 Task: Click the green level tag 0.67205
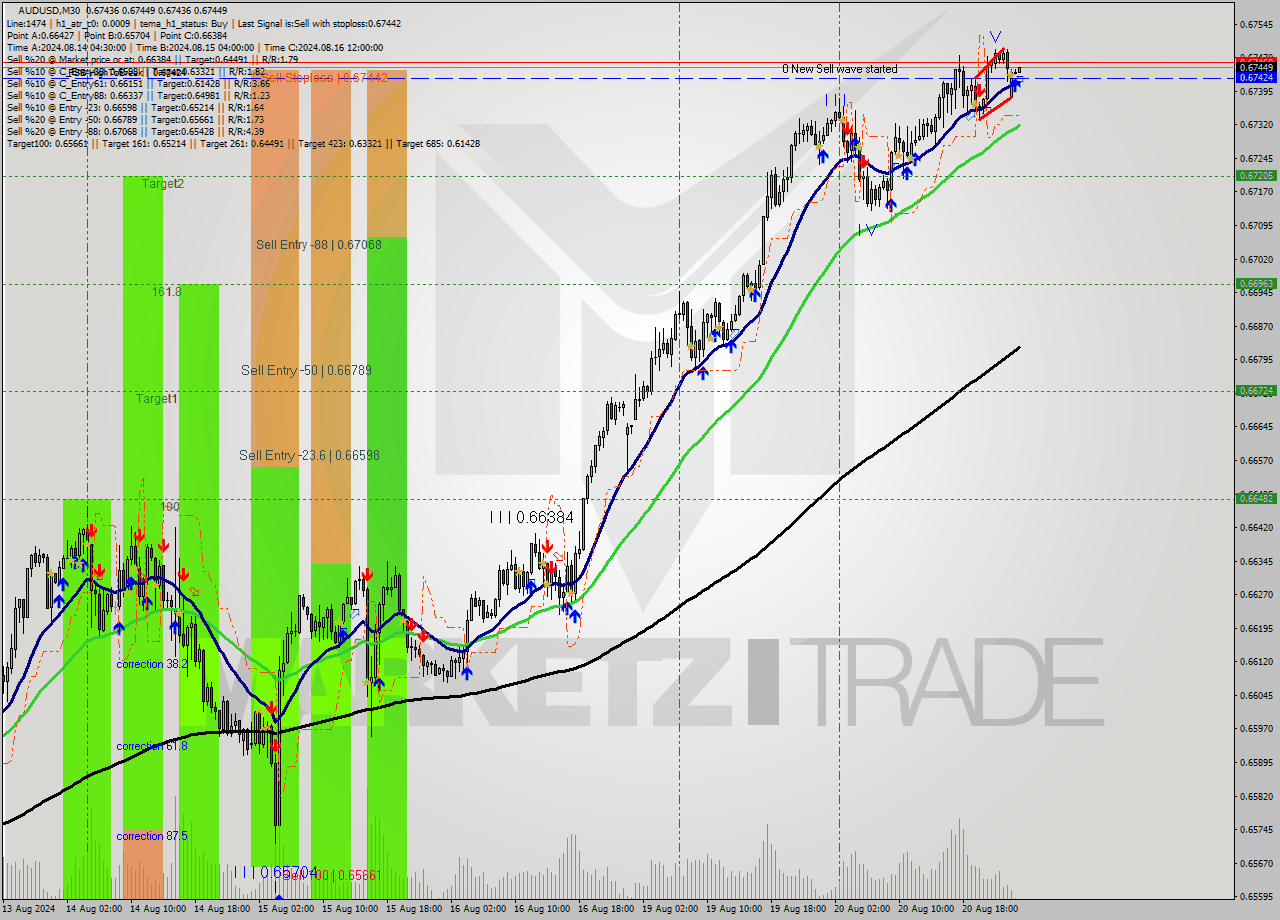coord(1256,175)
